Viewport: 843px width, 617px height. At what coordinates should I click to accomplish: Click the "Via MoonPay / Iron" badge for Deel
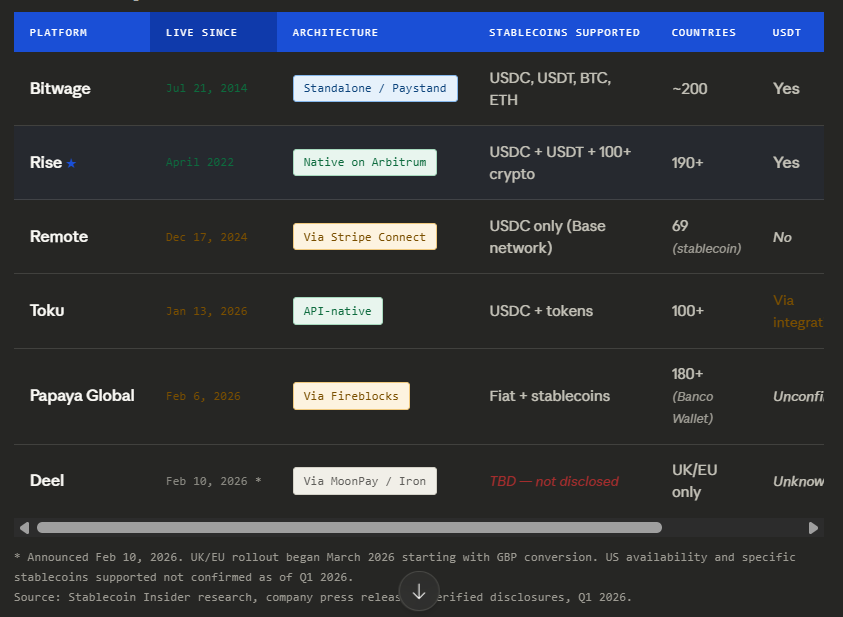364,481
